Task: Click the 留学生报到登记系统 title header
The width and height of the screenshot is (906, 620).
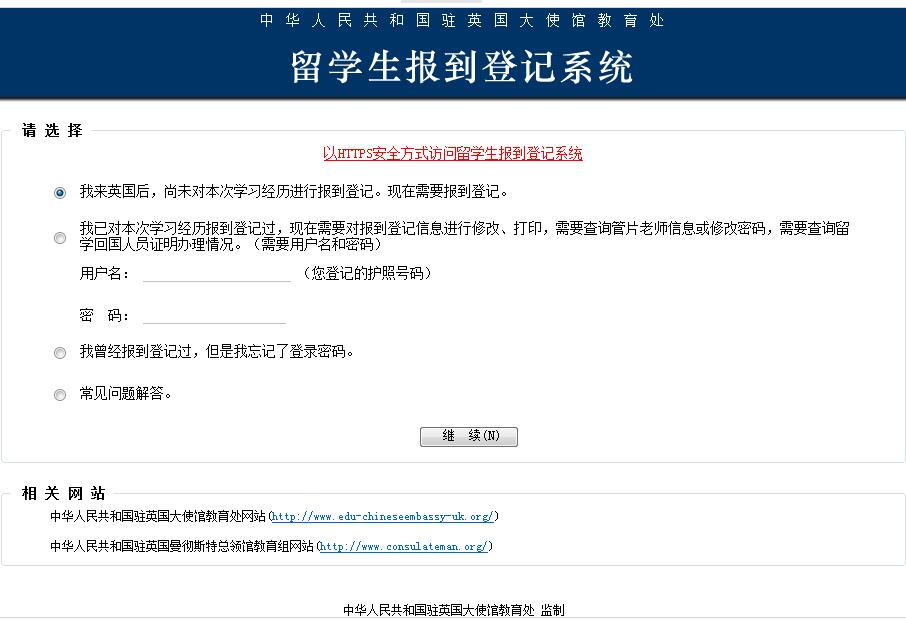Action: click(462, 67)
